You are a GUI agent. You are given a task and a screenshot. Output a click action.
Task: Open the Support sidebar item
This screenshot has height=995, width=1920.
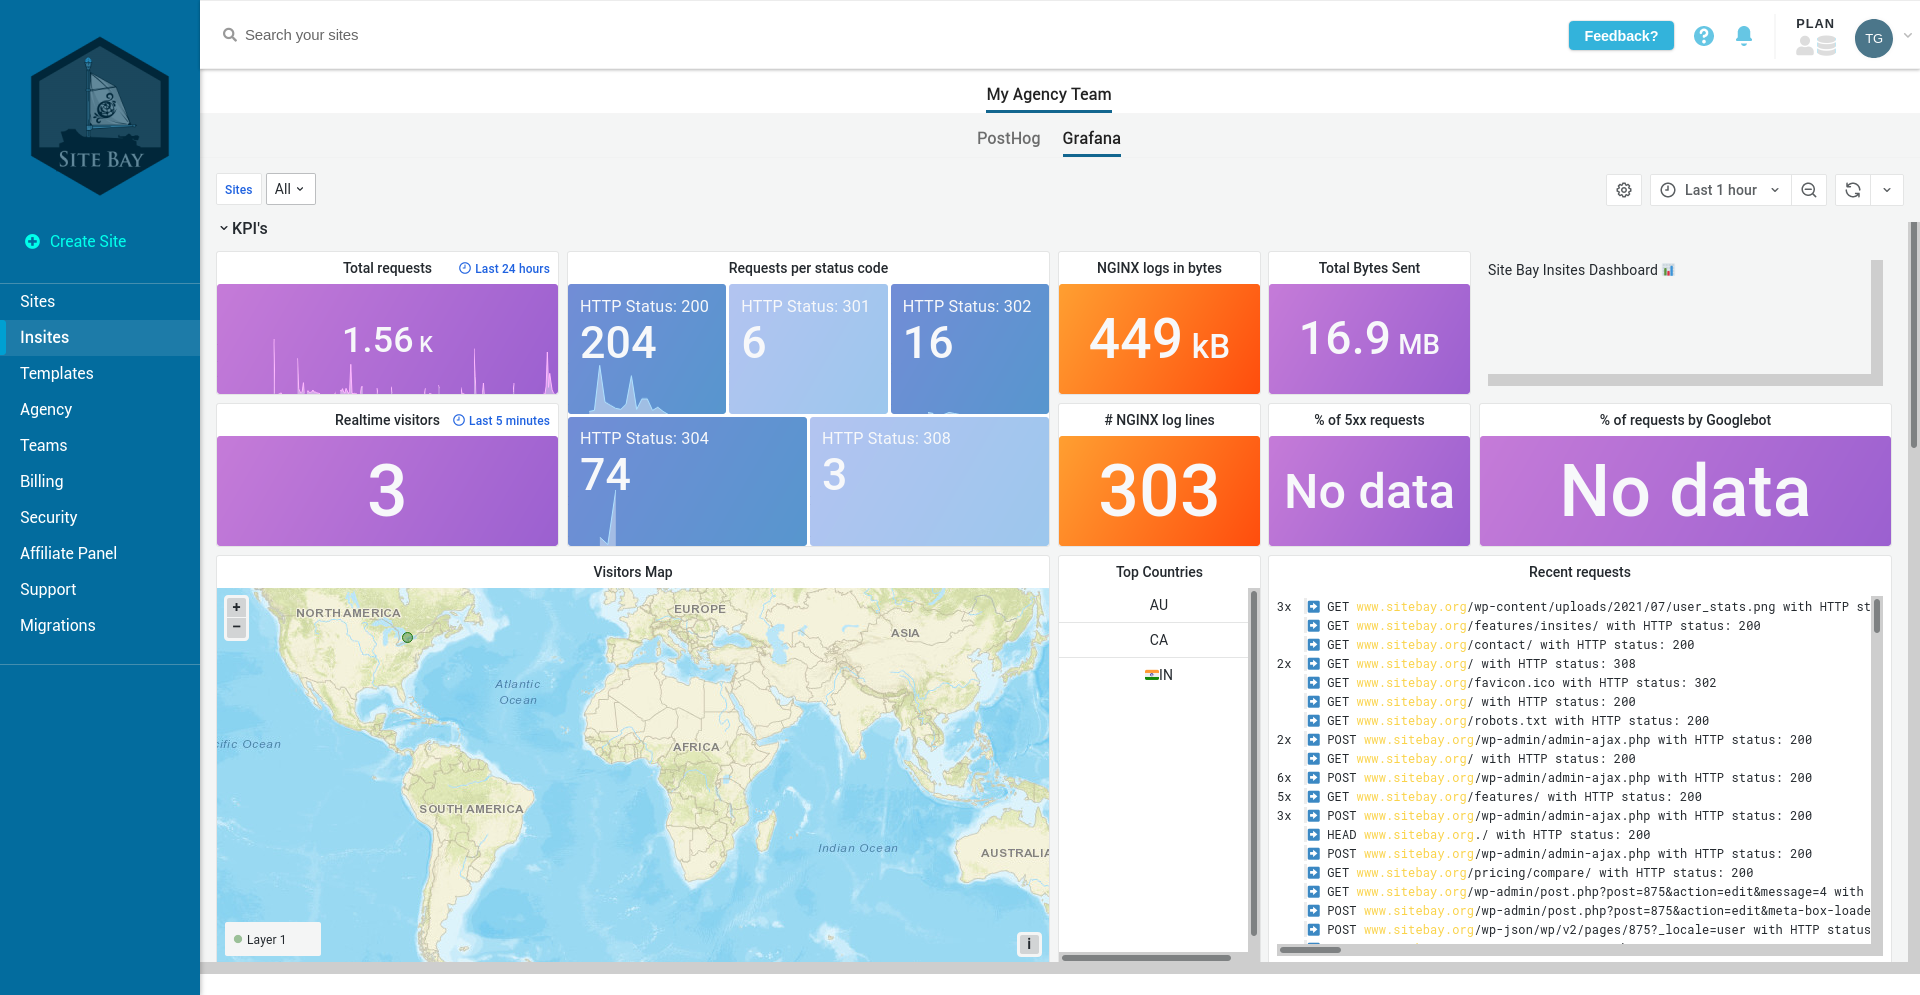pyautogui.click(x=100, y=590)
